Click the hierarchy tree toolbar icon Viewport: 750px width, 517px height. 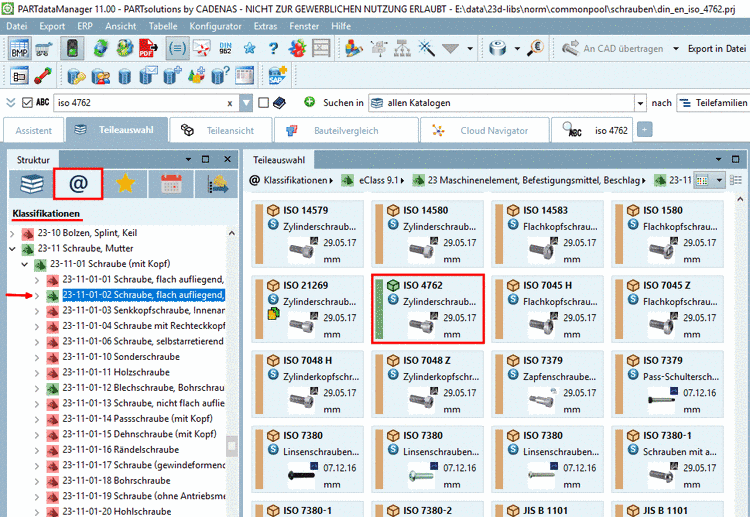click(x=402, y=49)
